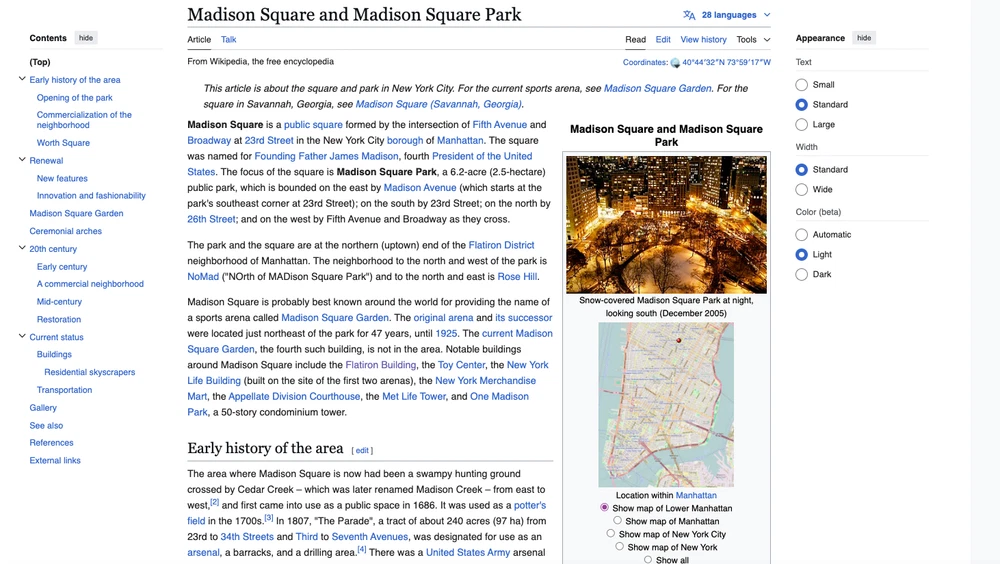1000x564 pixels.
Task: Open the 28 languages dropdown
Action: point(736,15)
